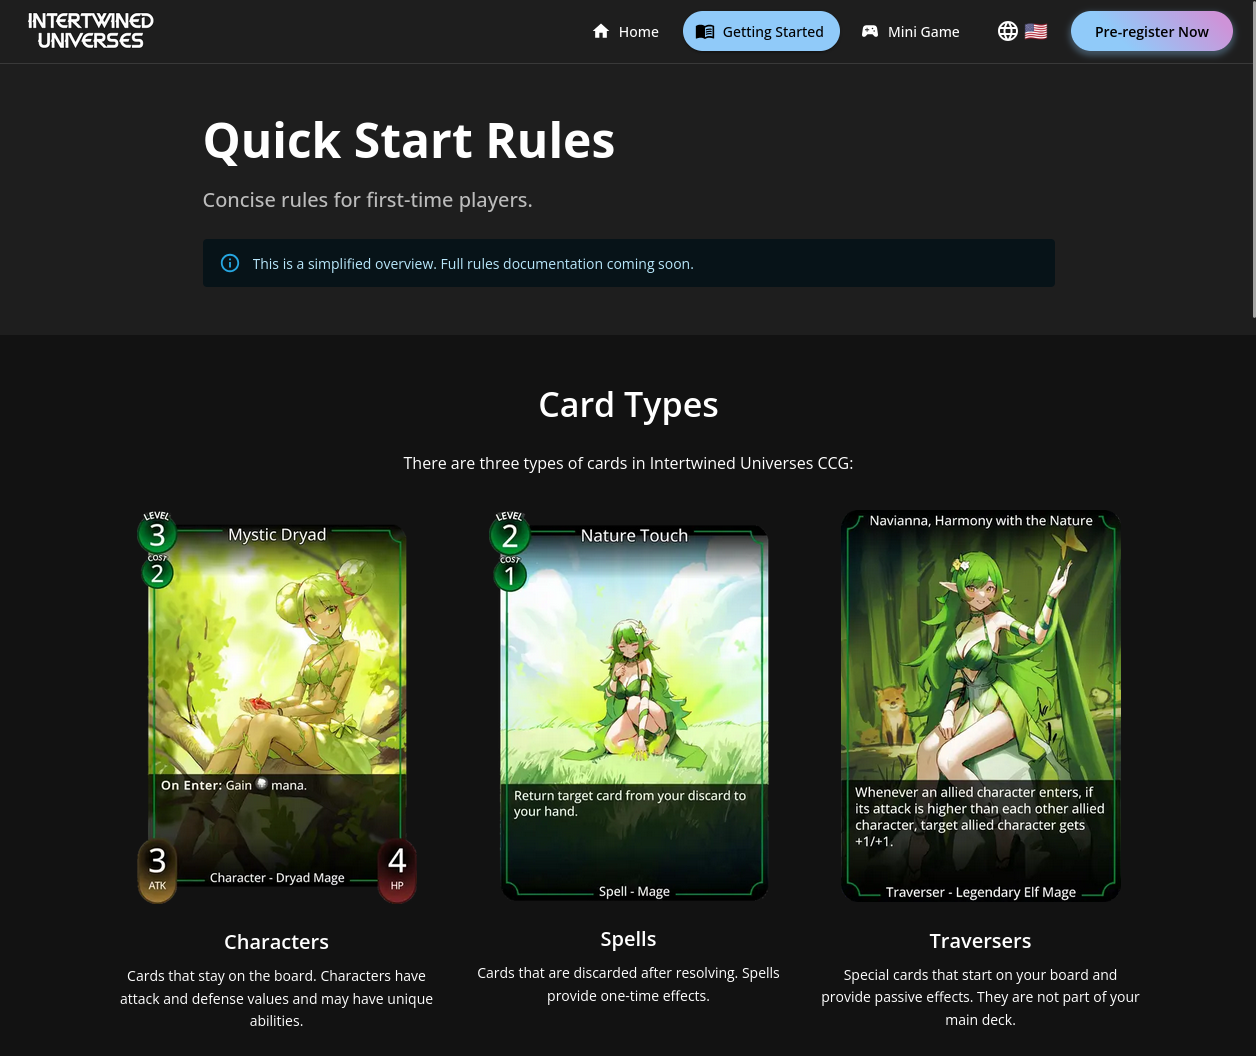Screen dimensions: 1256x1056
Task: Click the info icon in the notice banner
Action: tap(230, 263)
